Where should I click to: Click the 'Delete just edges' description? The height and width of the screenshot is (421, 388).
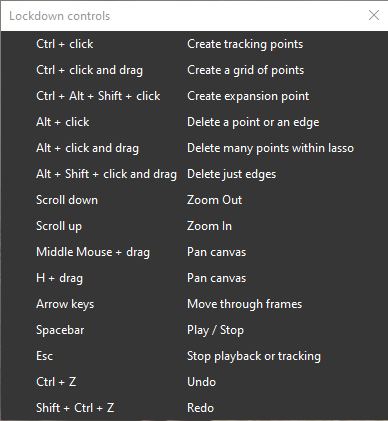pyautogui.click(x=231, y=174)
